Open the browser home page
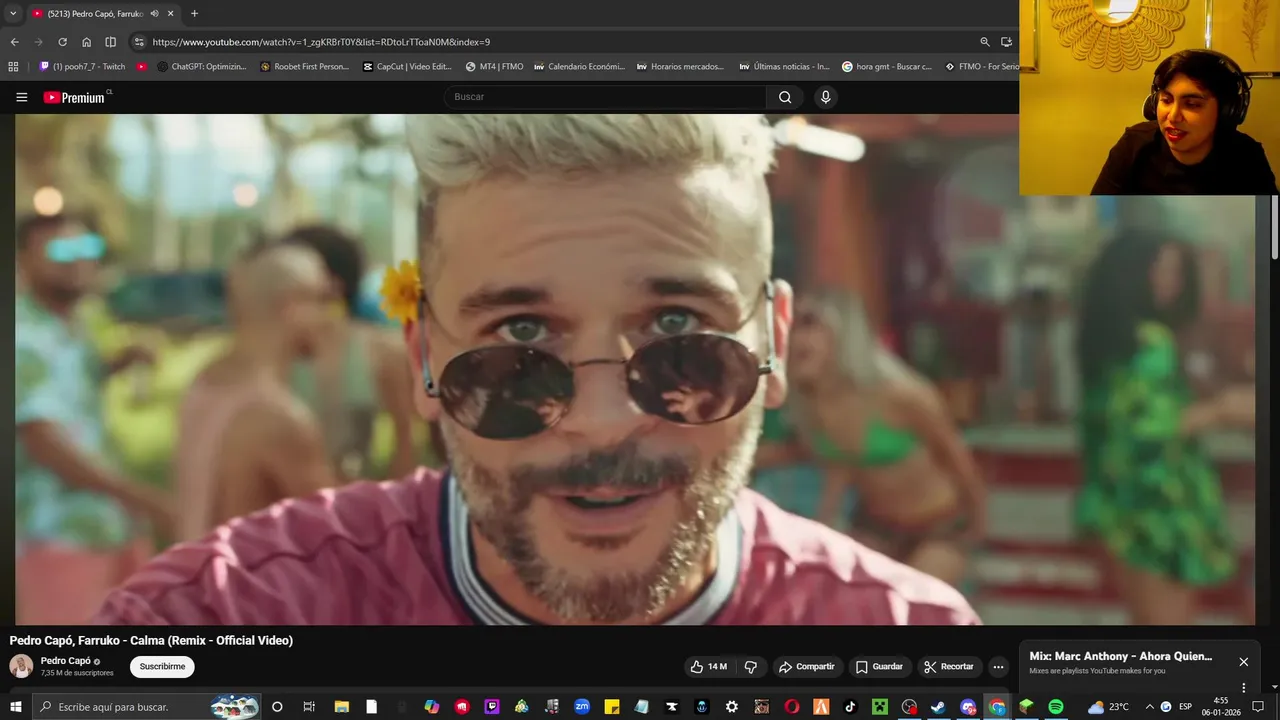 click(x=86, y=42)
